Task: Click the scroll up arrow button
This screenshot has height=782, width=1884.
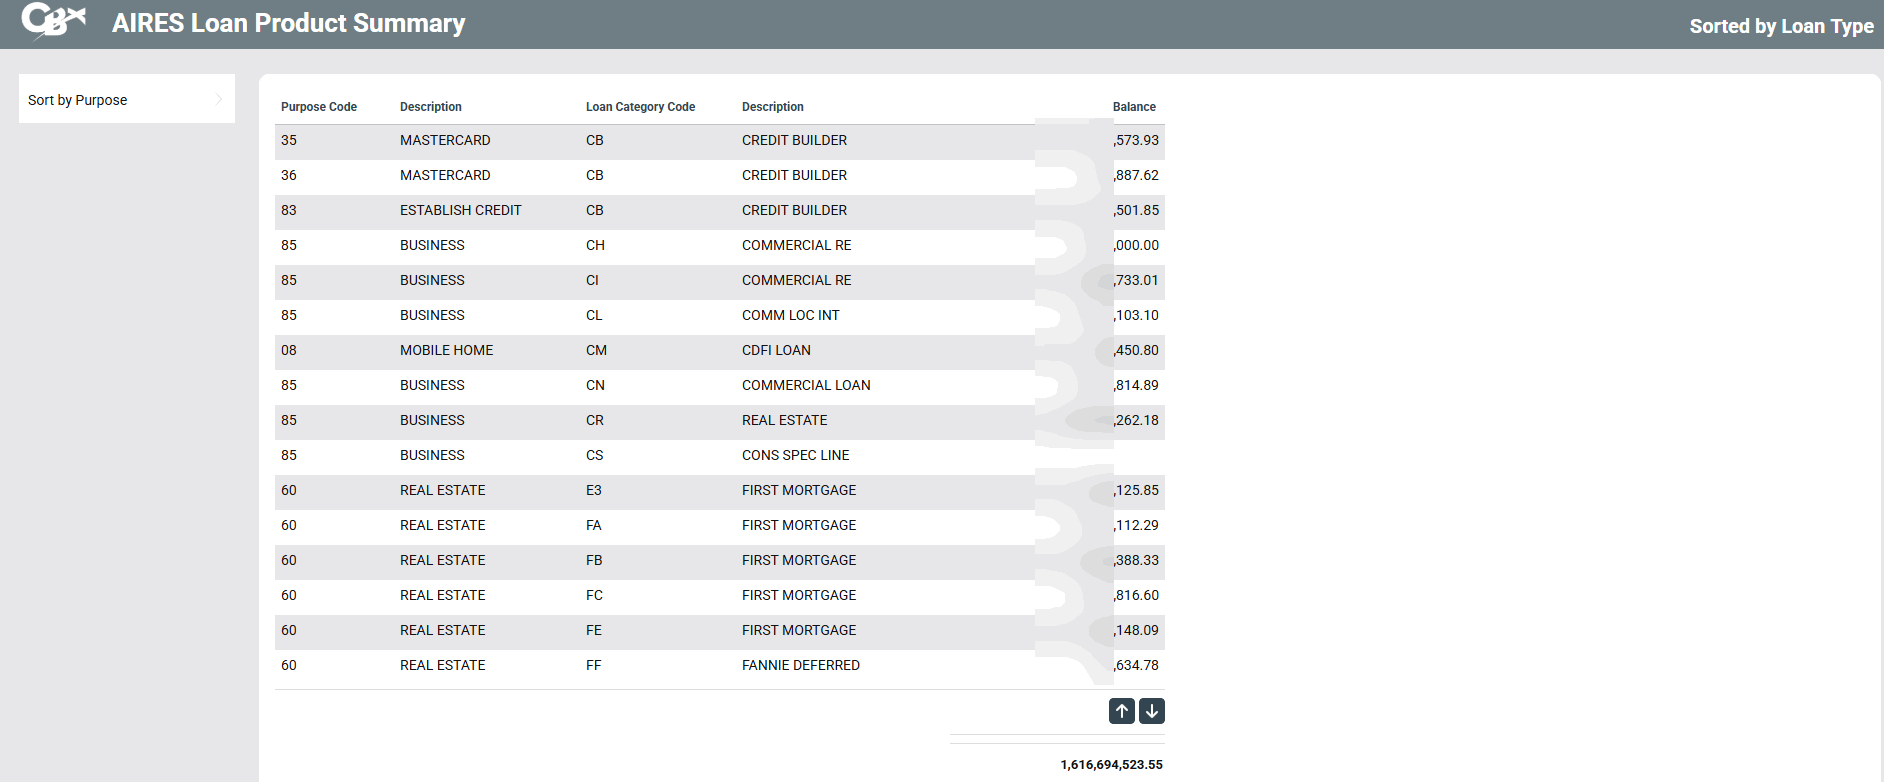Action: [x=1121, y=711]
